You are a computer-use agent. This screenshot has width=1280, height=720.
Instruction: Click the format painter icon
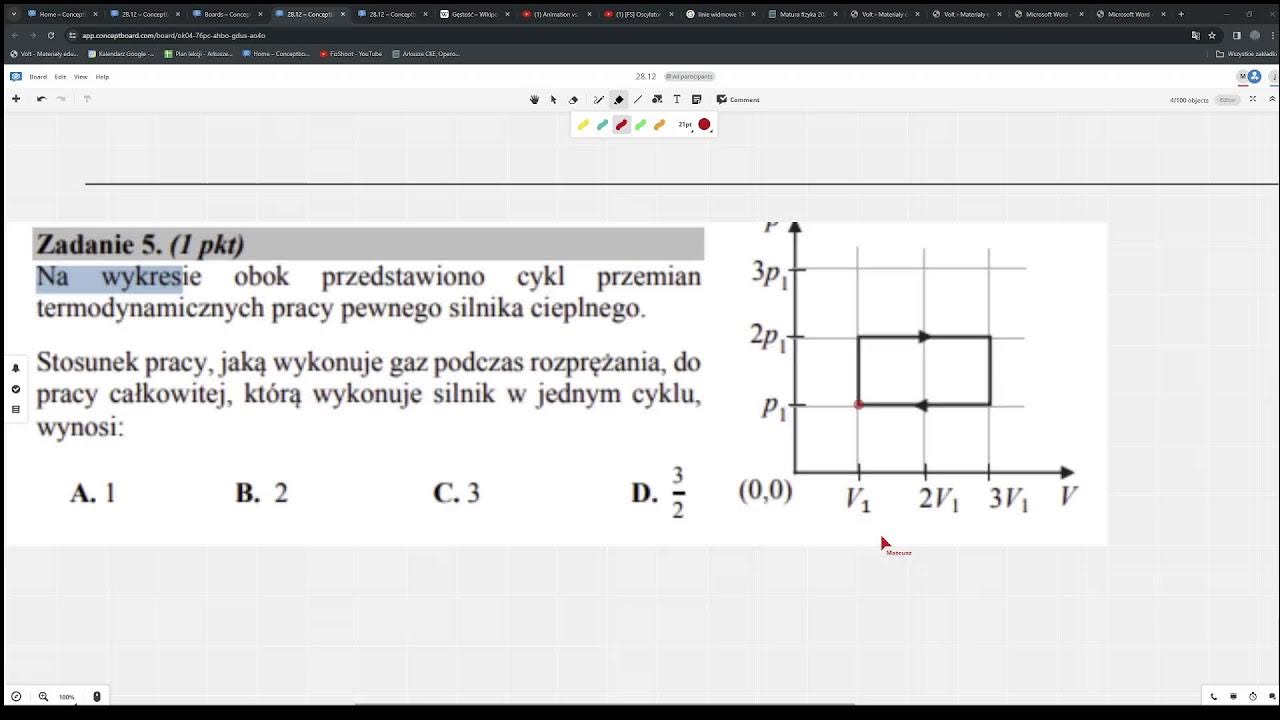[87, 99]
